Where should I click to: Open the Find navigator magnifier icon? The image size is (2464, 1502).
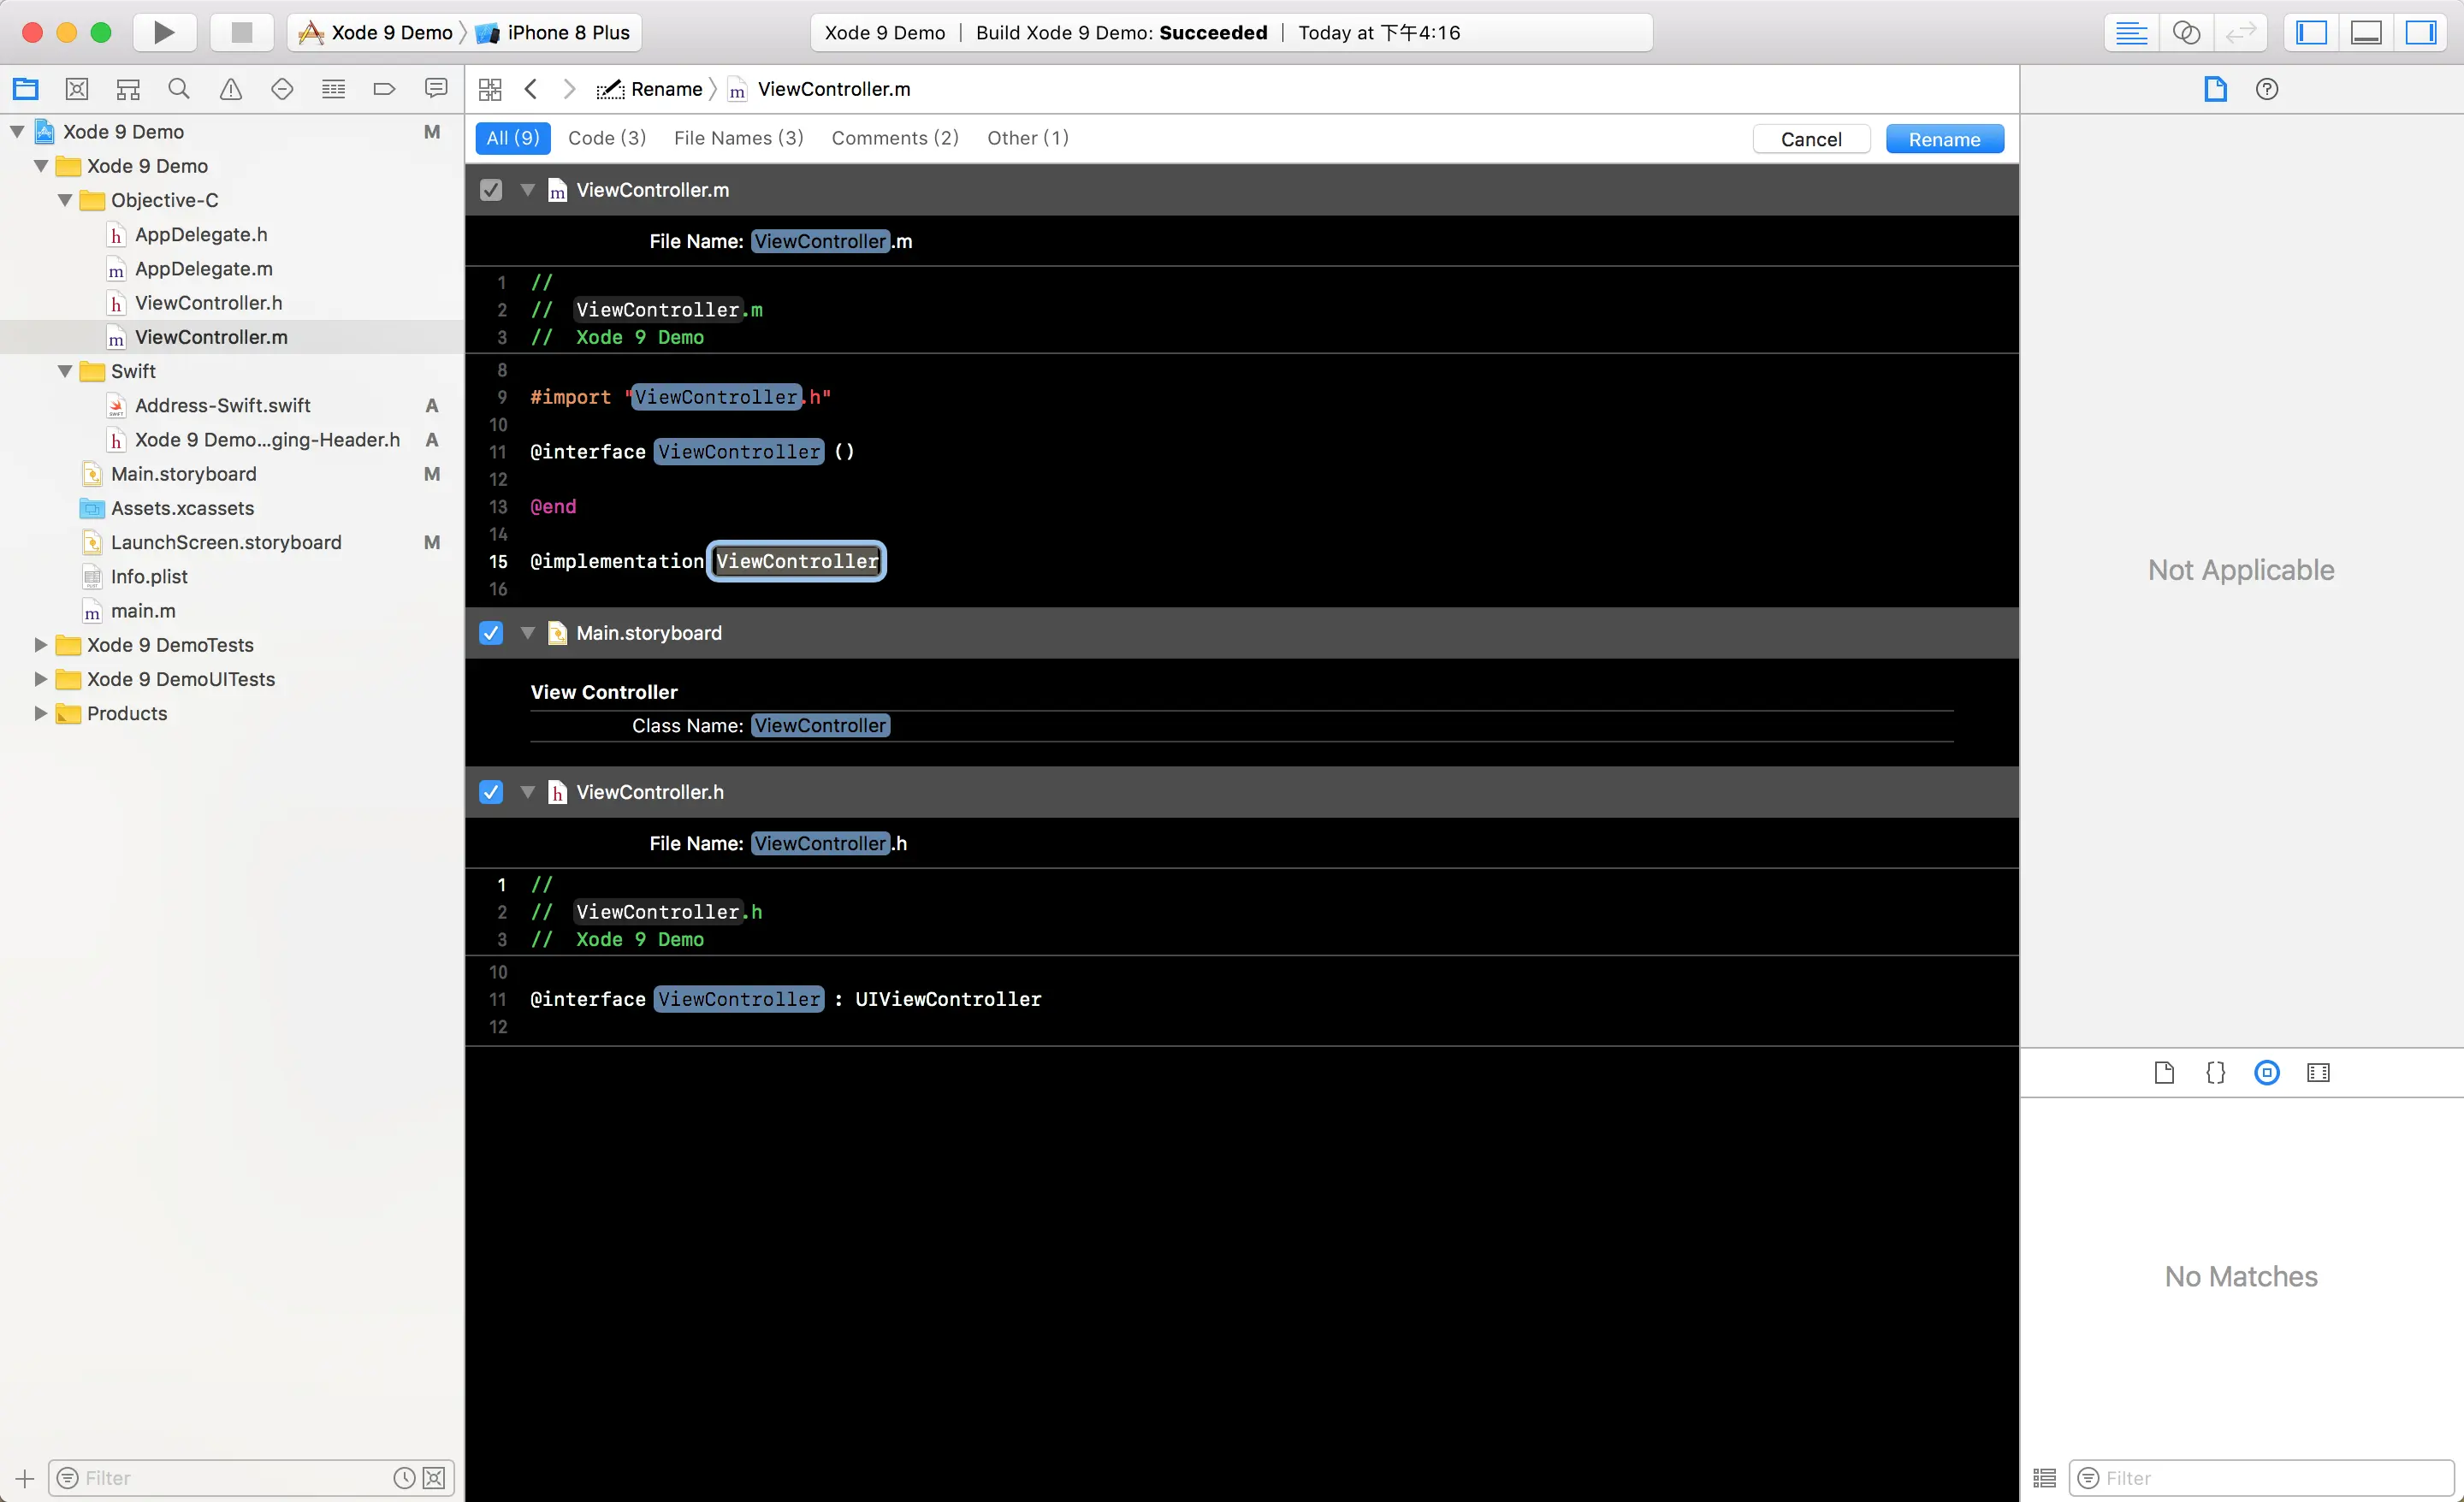tap(179, 89)
